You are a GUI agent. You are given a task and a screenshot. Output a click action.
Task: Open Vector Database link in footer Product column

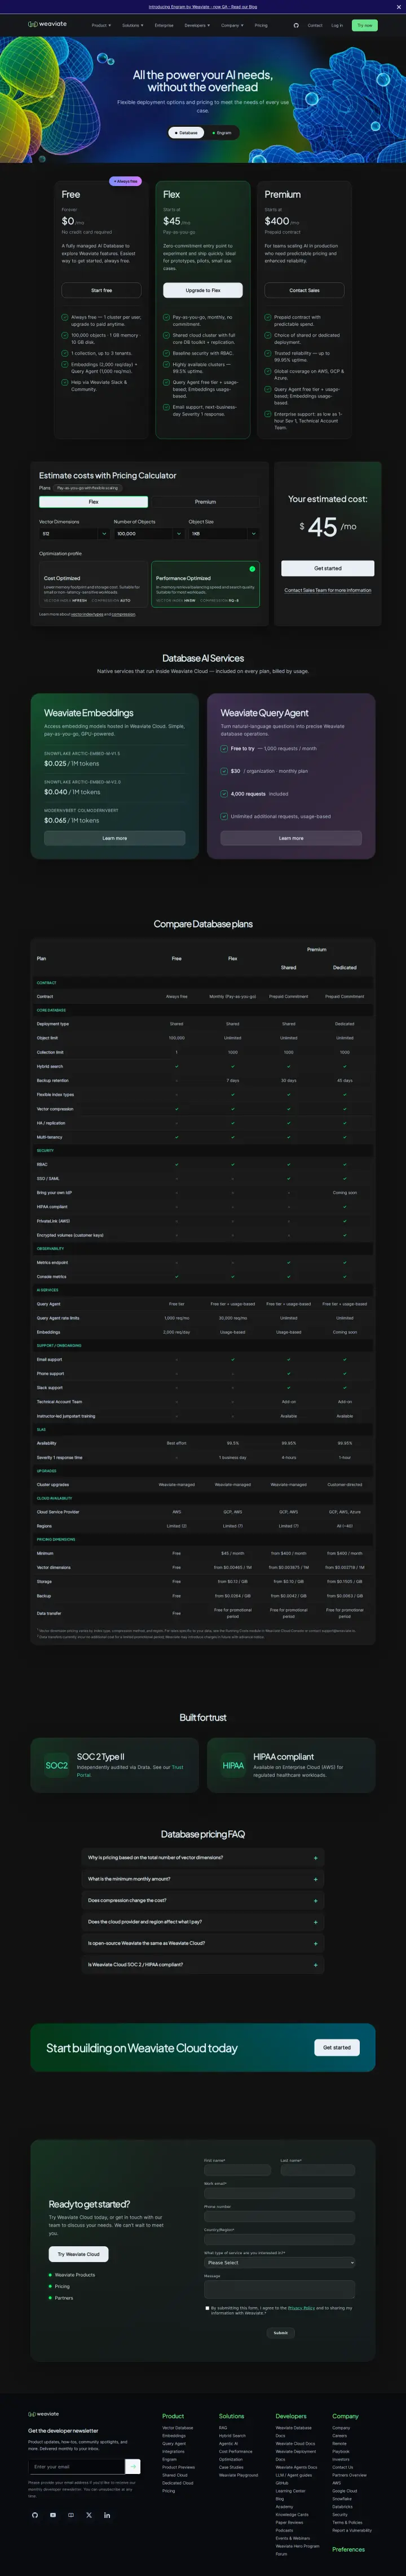click(x=178, y=2427)
